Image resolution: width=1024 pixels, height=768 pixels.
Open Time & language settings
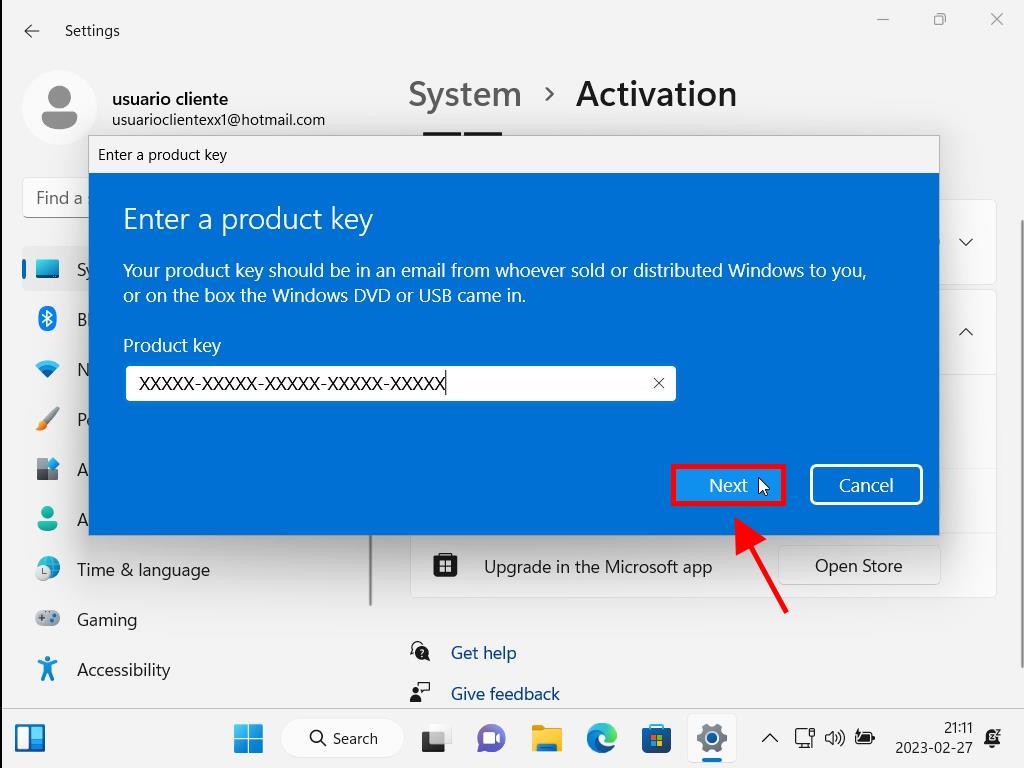click(143, 570)
